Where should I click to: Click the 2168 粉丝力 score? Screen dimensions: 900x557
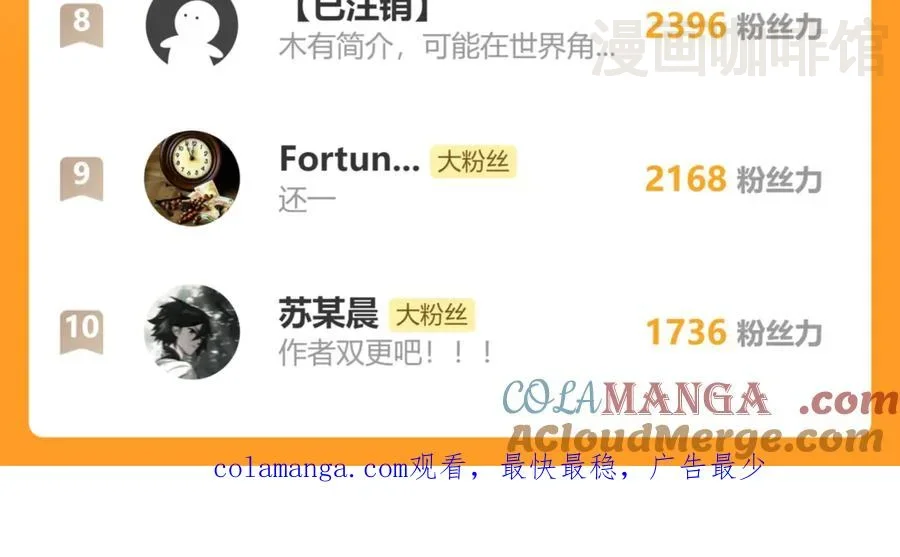[734, 179]
